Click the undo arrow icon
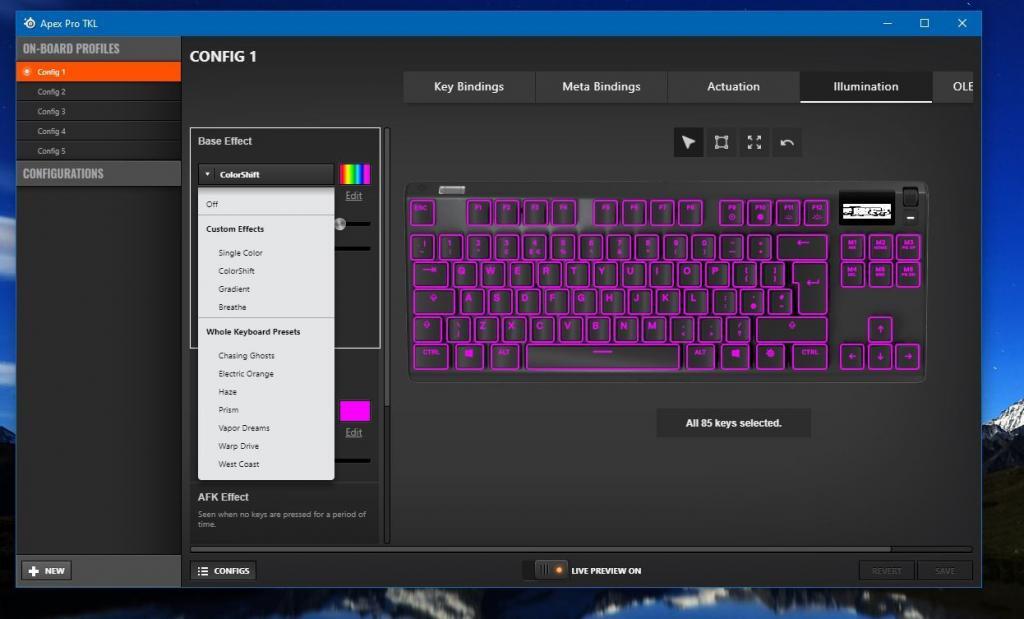The image size is (1024, 619). (x=787, y=143)
